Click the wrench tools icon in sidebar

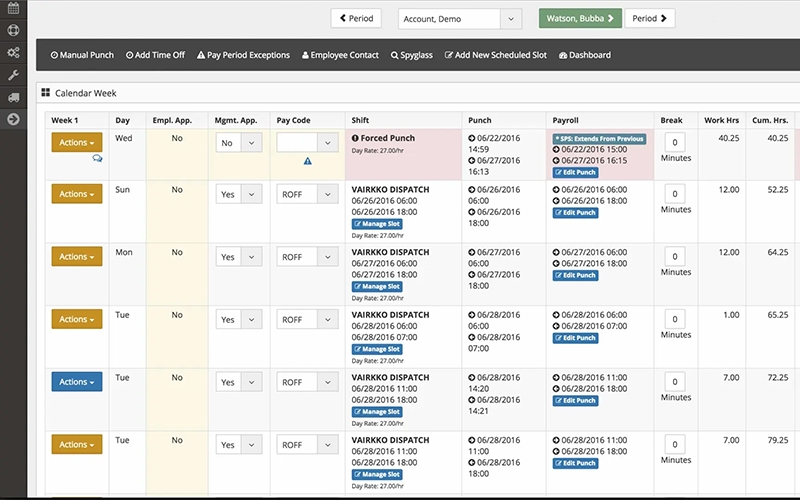(x=13, y=75)
